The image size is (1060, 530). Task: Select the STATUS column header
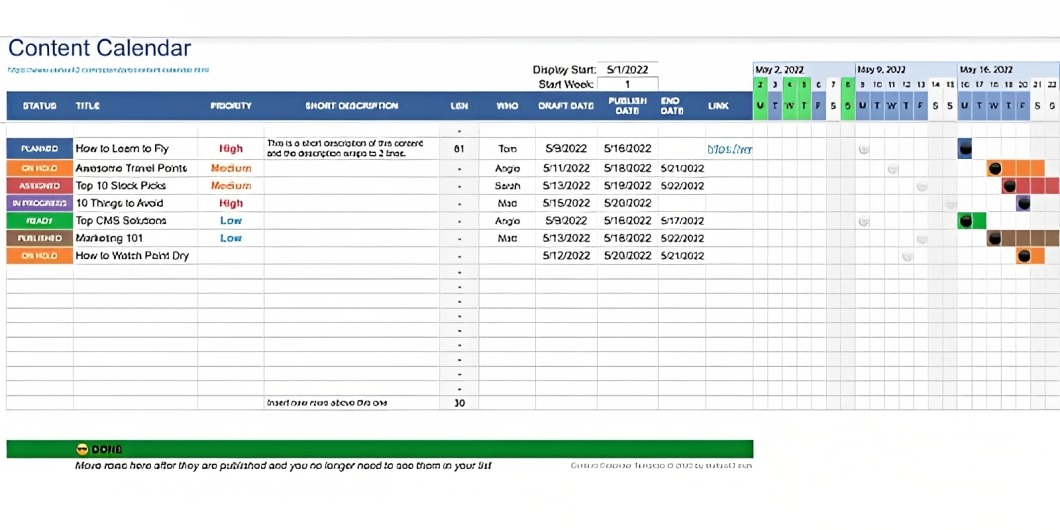[40, 106]
